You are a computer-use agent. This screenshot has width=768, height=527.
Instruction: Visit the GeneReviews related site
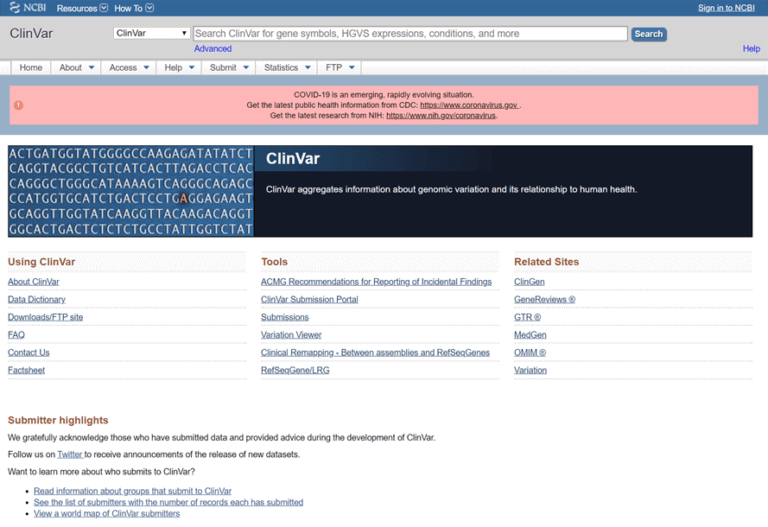pyautogui.click(x=544, y=299)
